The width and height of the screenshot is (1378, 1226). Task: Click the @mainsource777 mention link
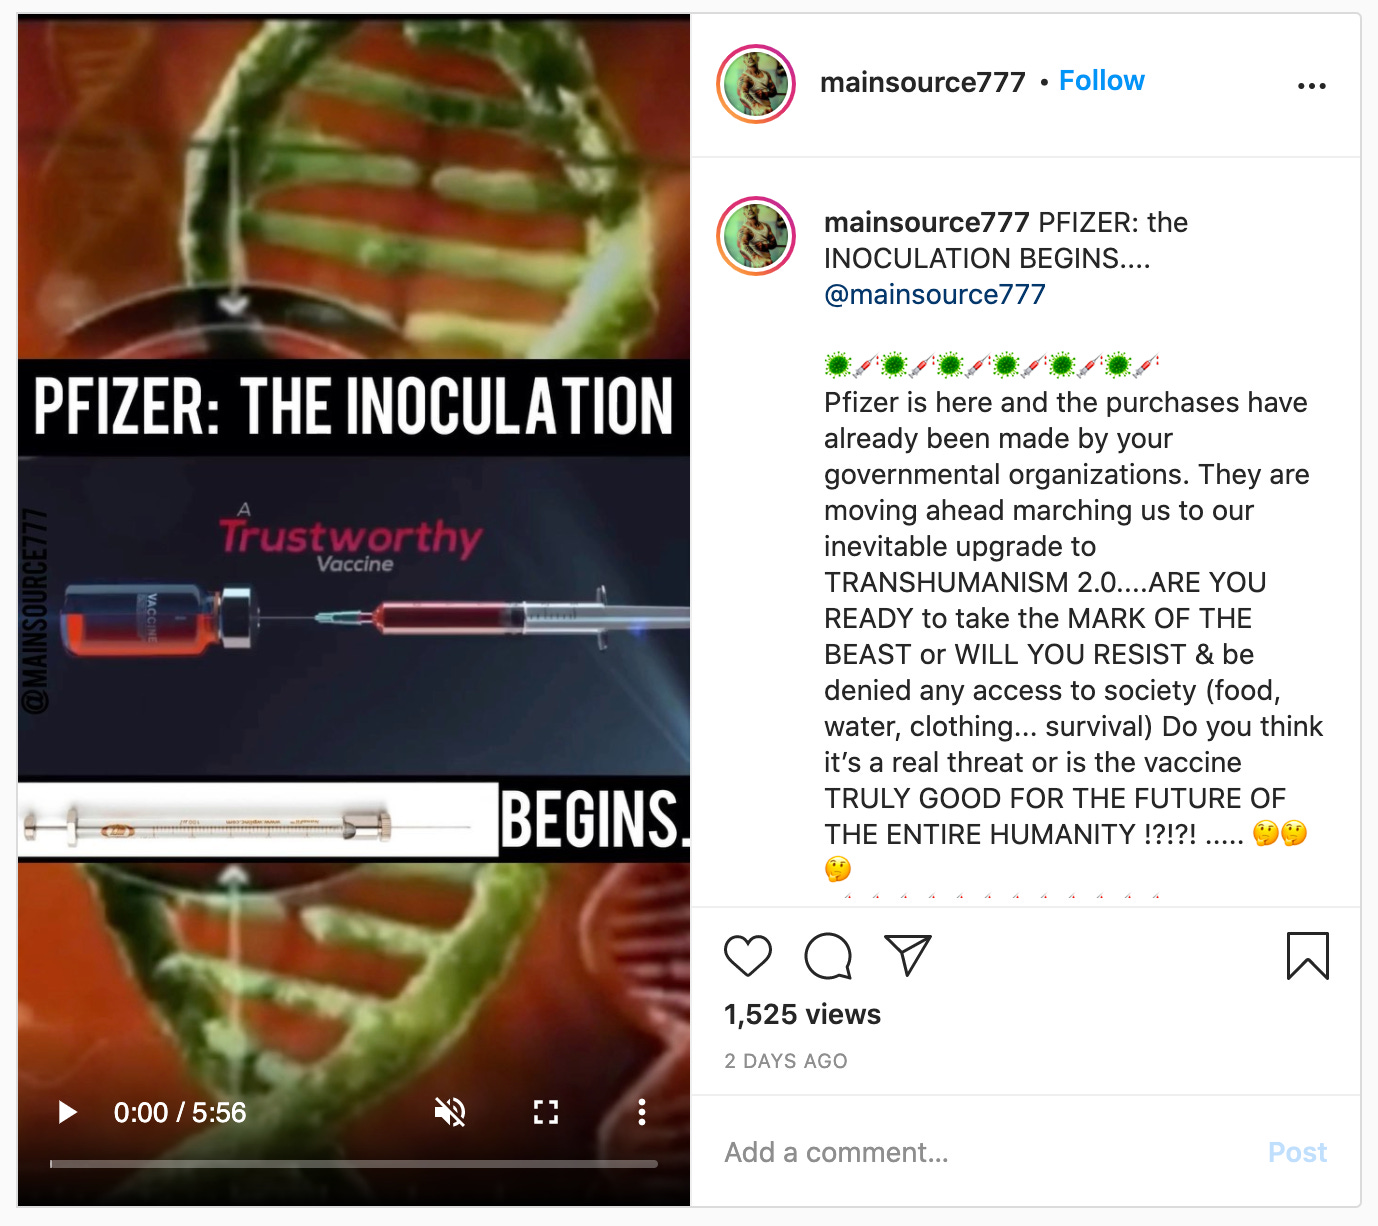[x=934, y=294]
